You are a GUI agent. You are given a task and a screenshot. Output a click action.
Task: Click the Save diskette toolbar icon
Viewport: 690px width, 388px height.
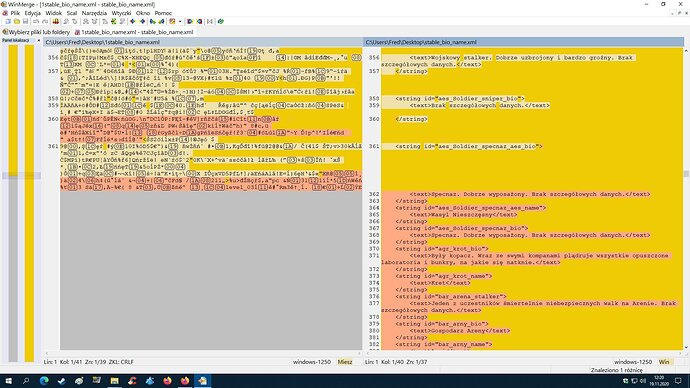click(x=26, y=21)
